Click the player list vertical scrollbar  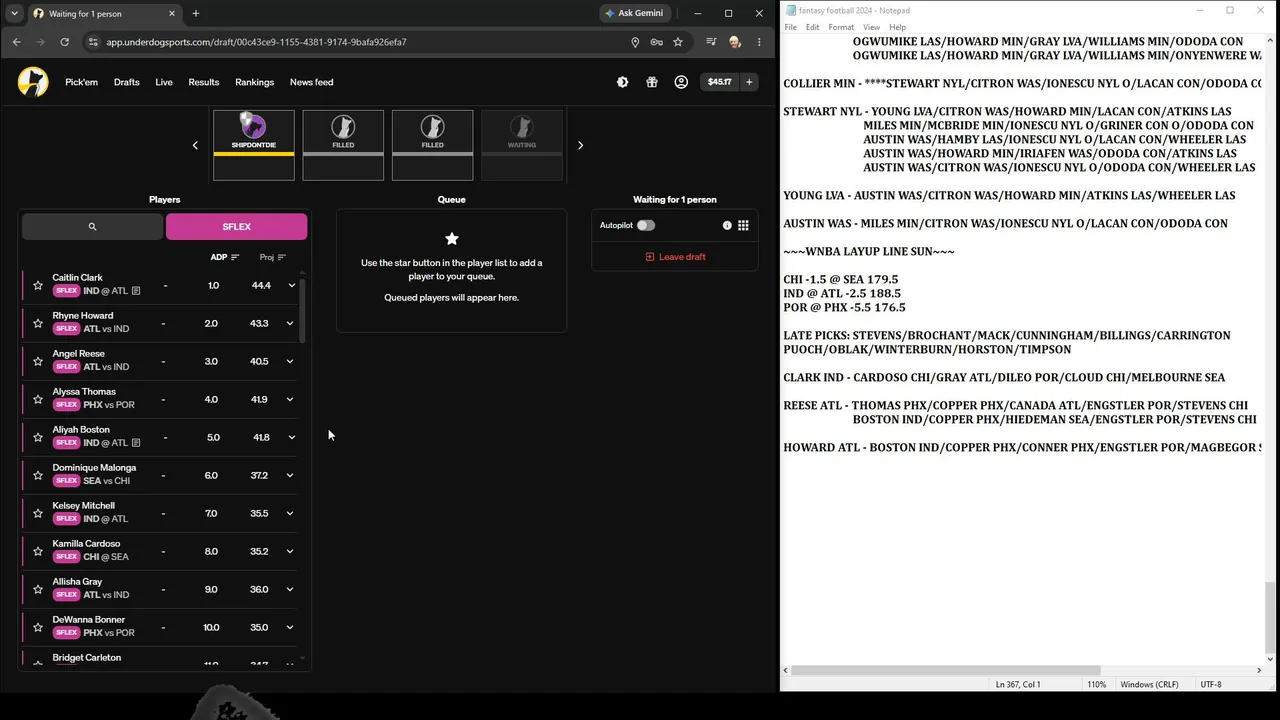(x=302, y=310)
